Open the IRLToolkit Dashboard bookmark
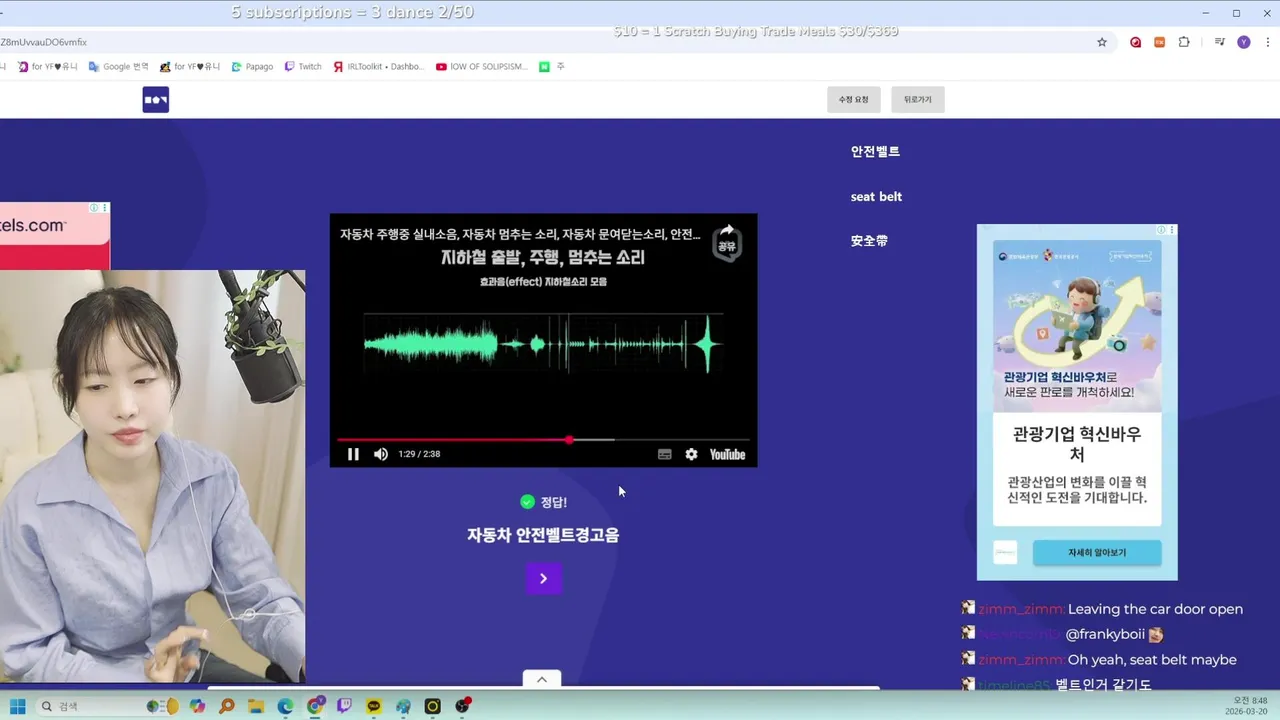The width and height of the screenshot is (1280, 720). (x=378, y=66)
